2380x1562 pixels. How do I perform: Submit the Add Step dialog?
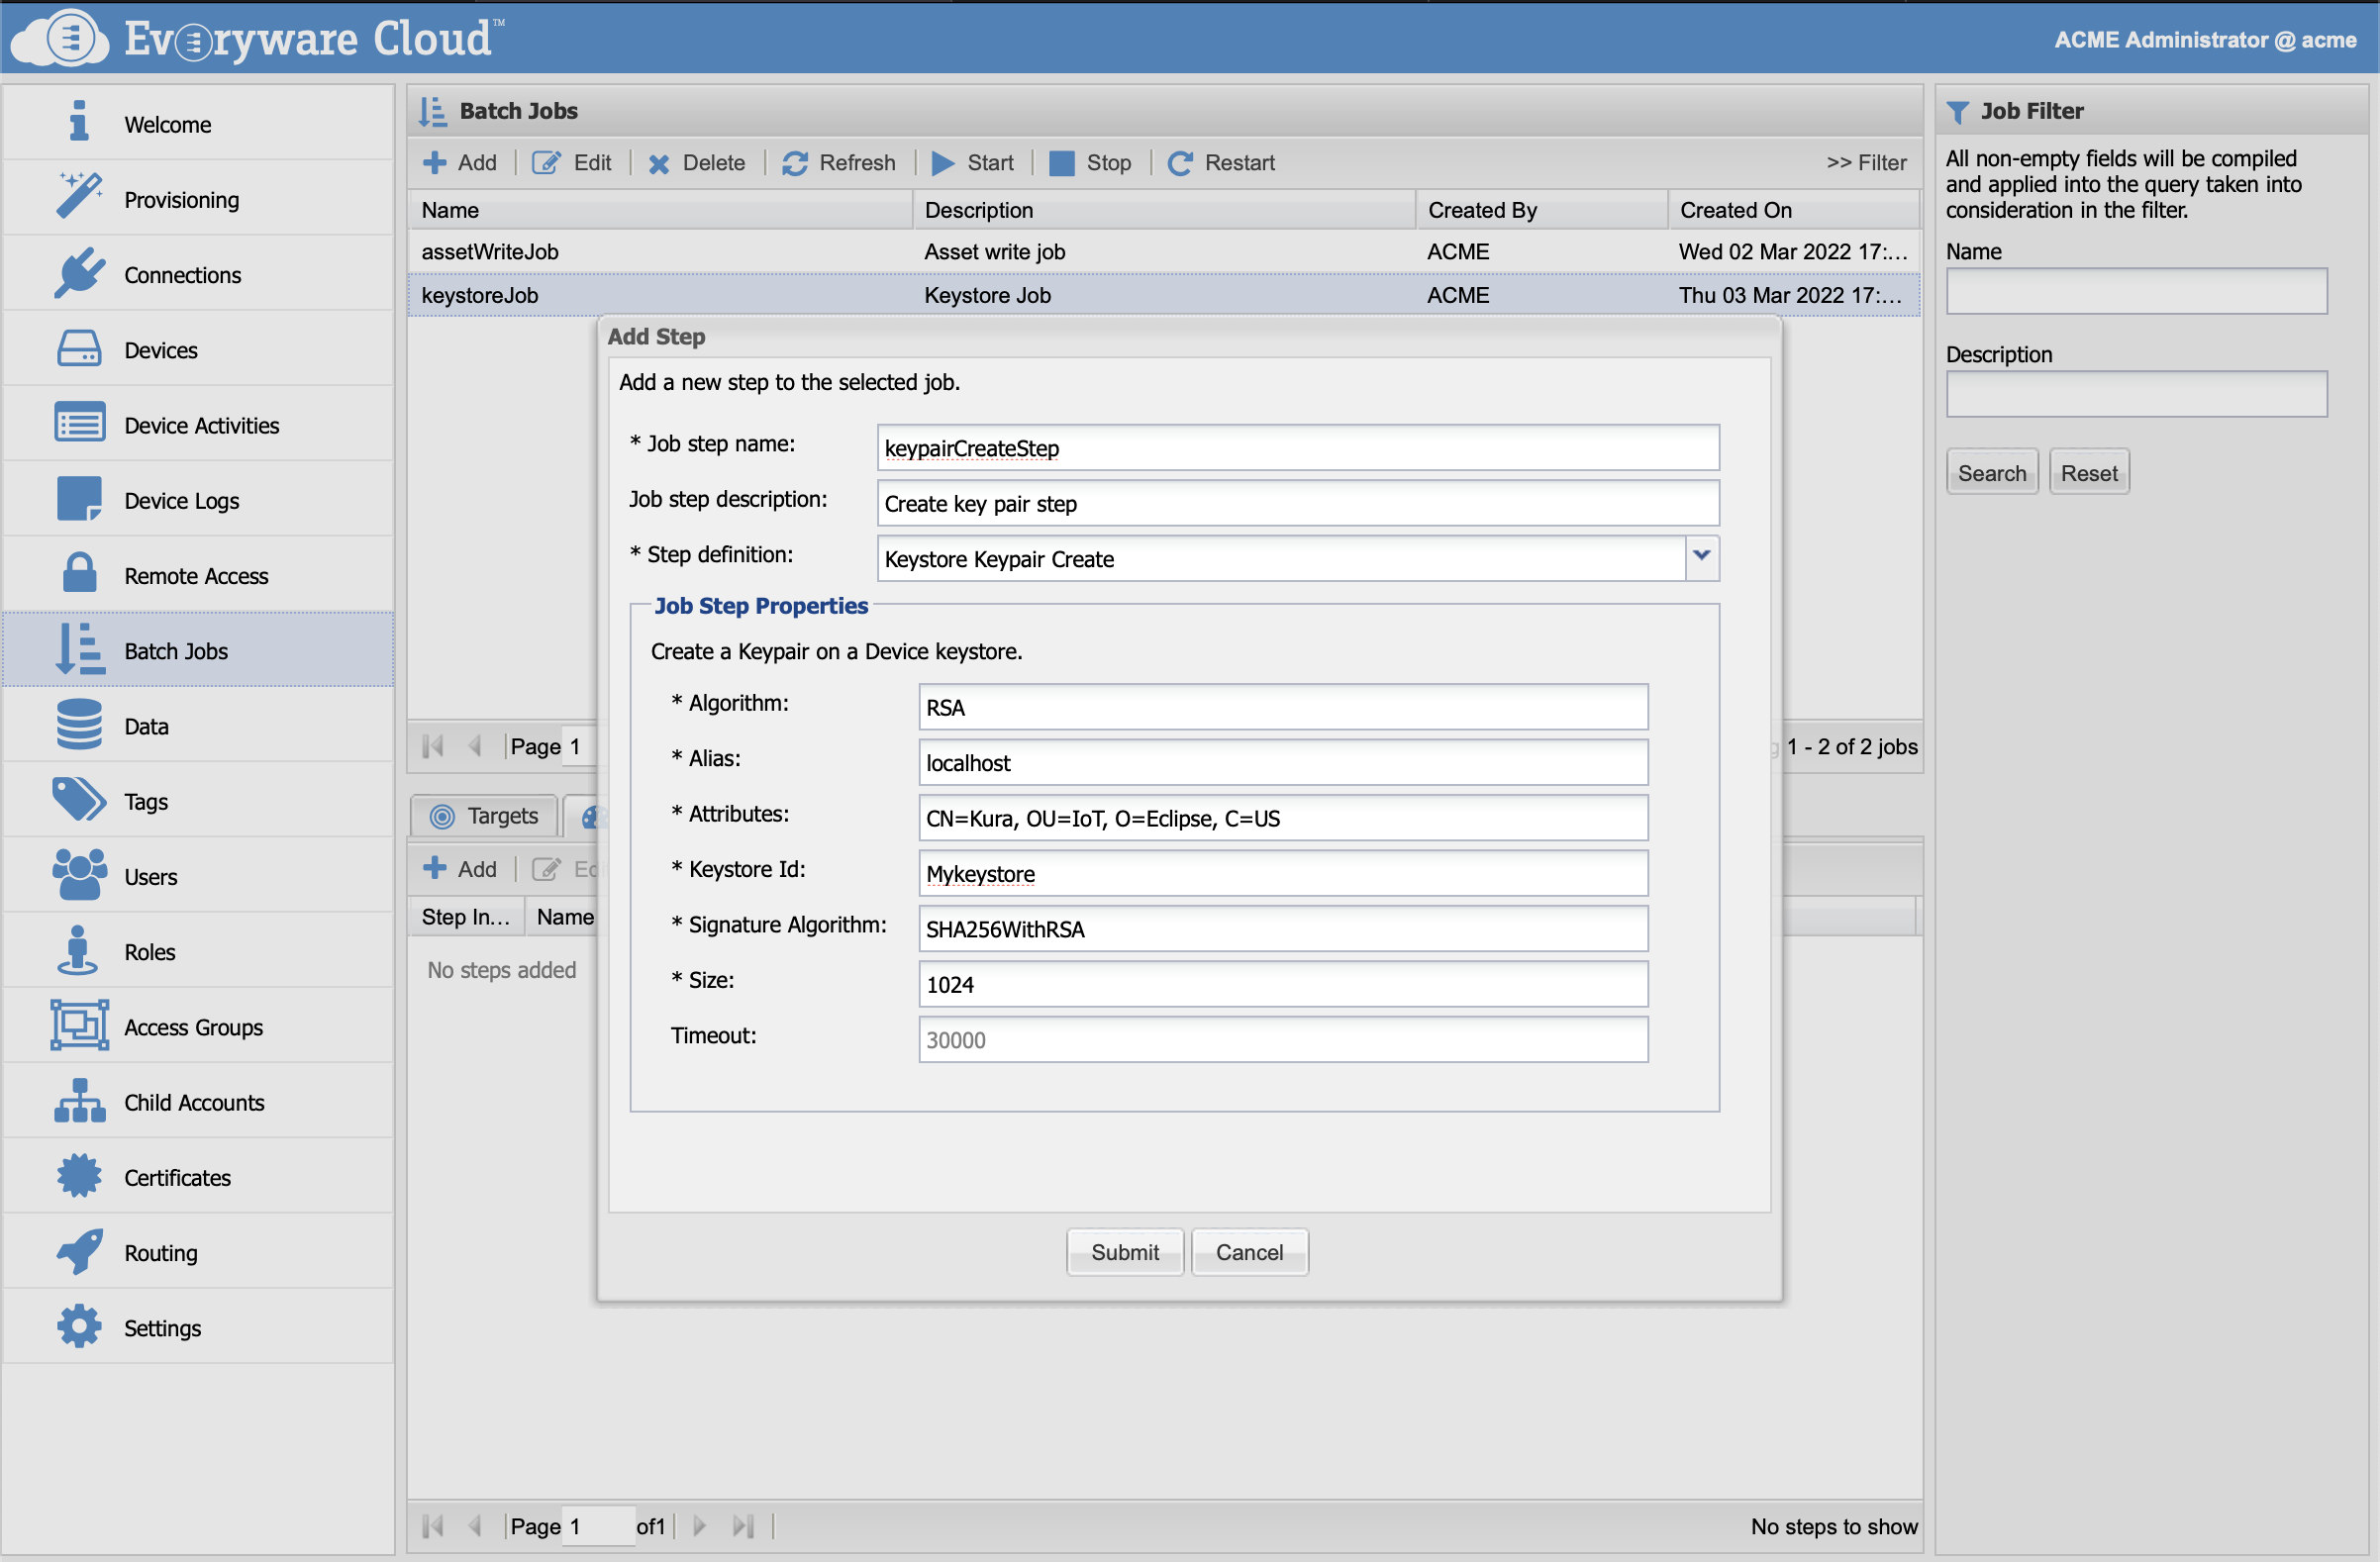pyautogui.click(x=1125, y=1252)
